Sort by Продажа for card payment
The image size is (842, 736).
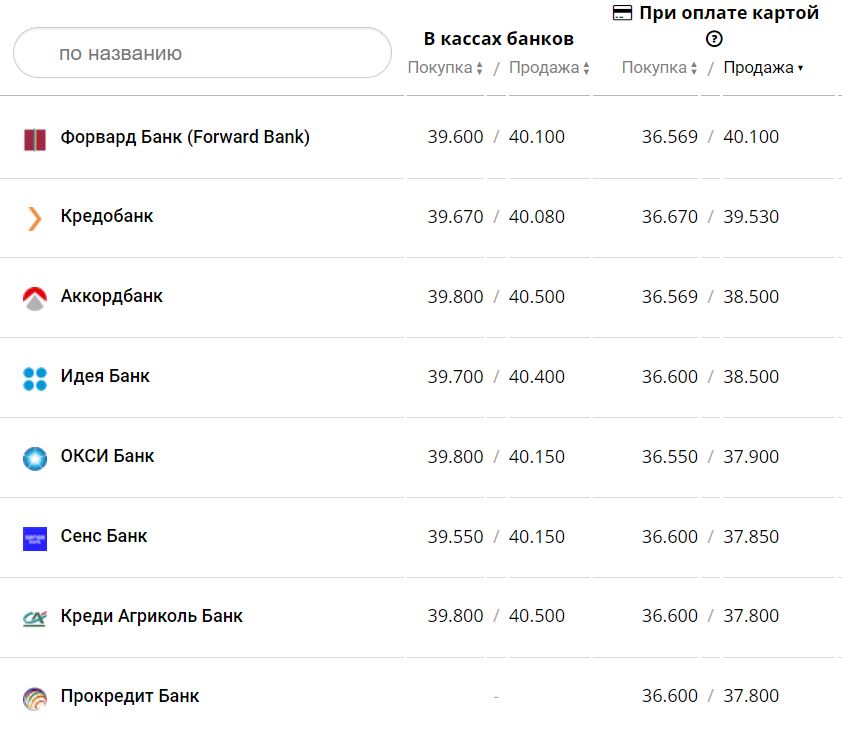763,68
